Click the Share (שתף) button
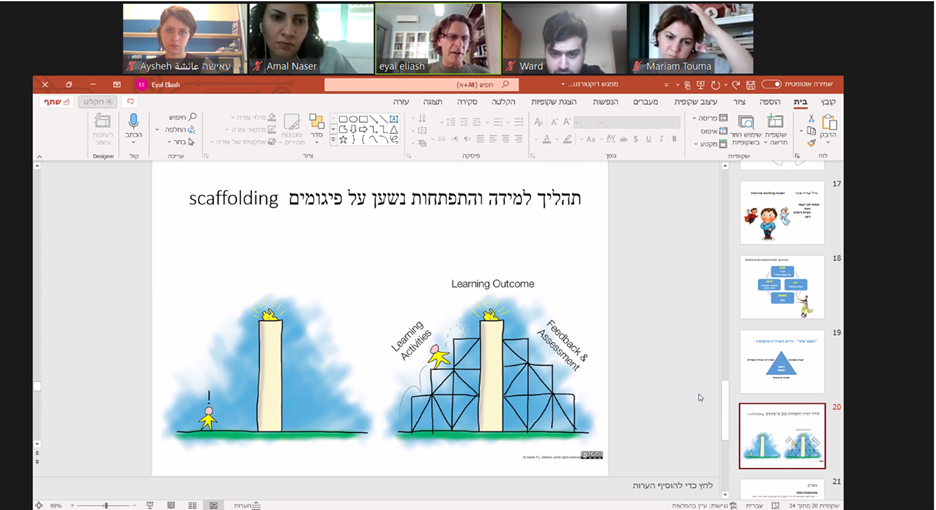The height and width of the screenshot is (510, 936). tap(56, 102)
